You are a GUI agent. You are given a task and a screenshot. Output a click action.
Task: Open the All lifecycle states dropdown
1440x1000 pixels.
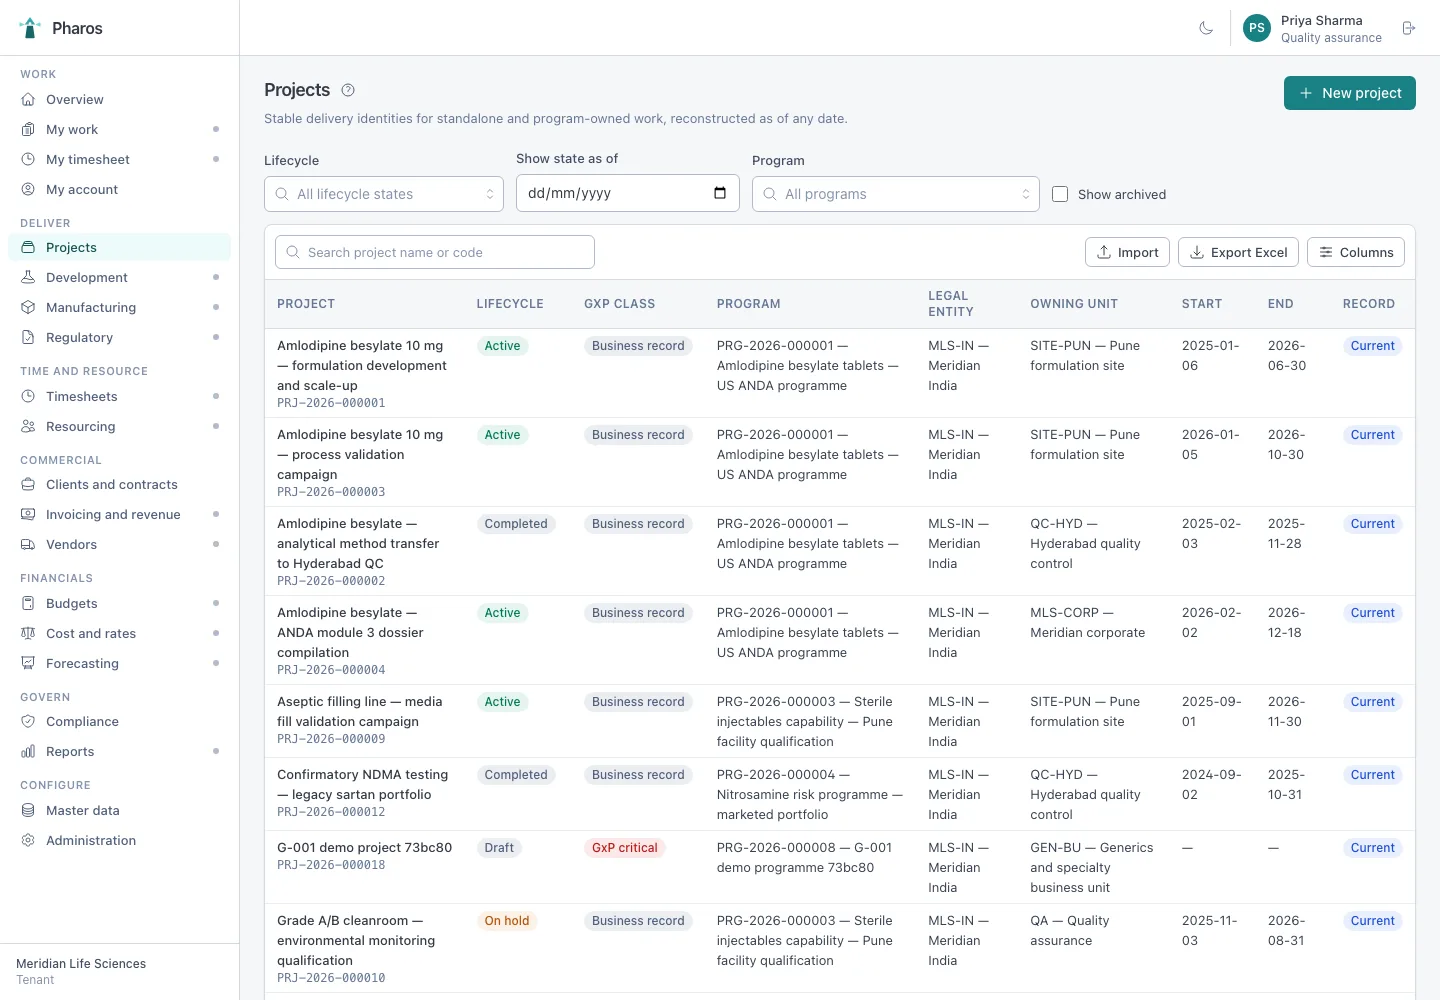point(384,194)
